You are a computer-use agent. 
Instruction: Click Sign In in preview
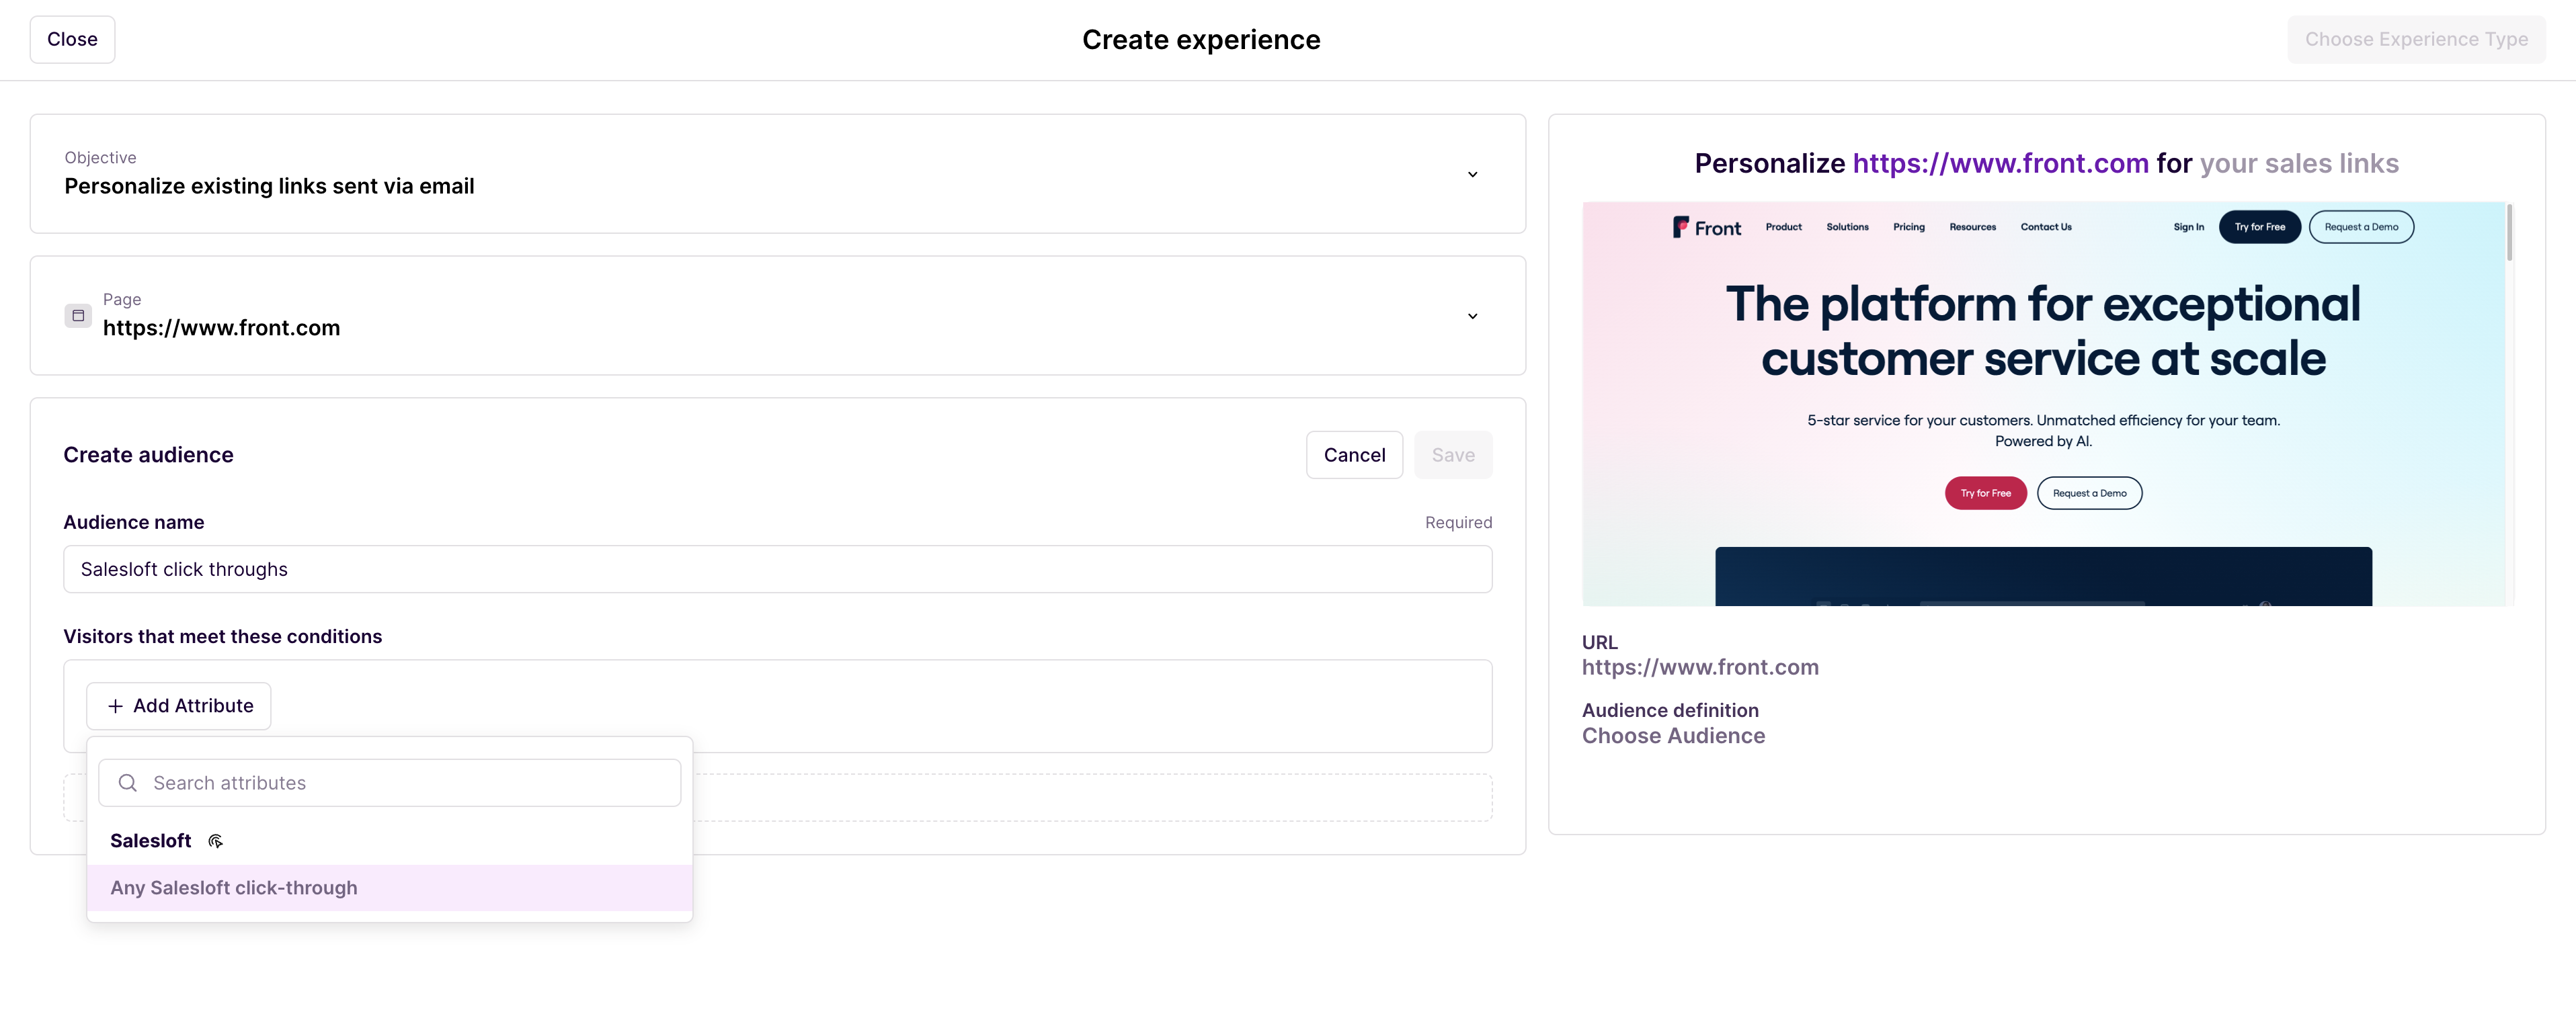point(2188,227)
